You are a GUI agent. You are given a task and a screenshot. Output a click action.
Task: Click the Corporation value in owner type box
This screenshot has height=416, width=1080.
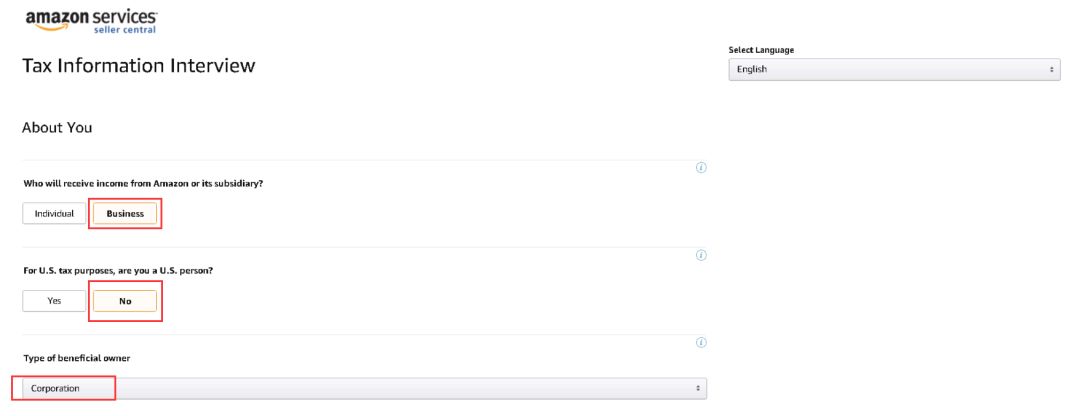(x=55, y=388)
